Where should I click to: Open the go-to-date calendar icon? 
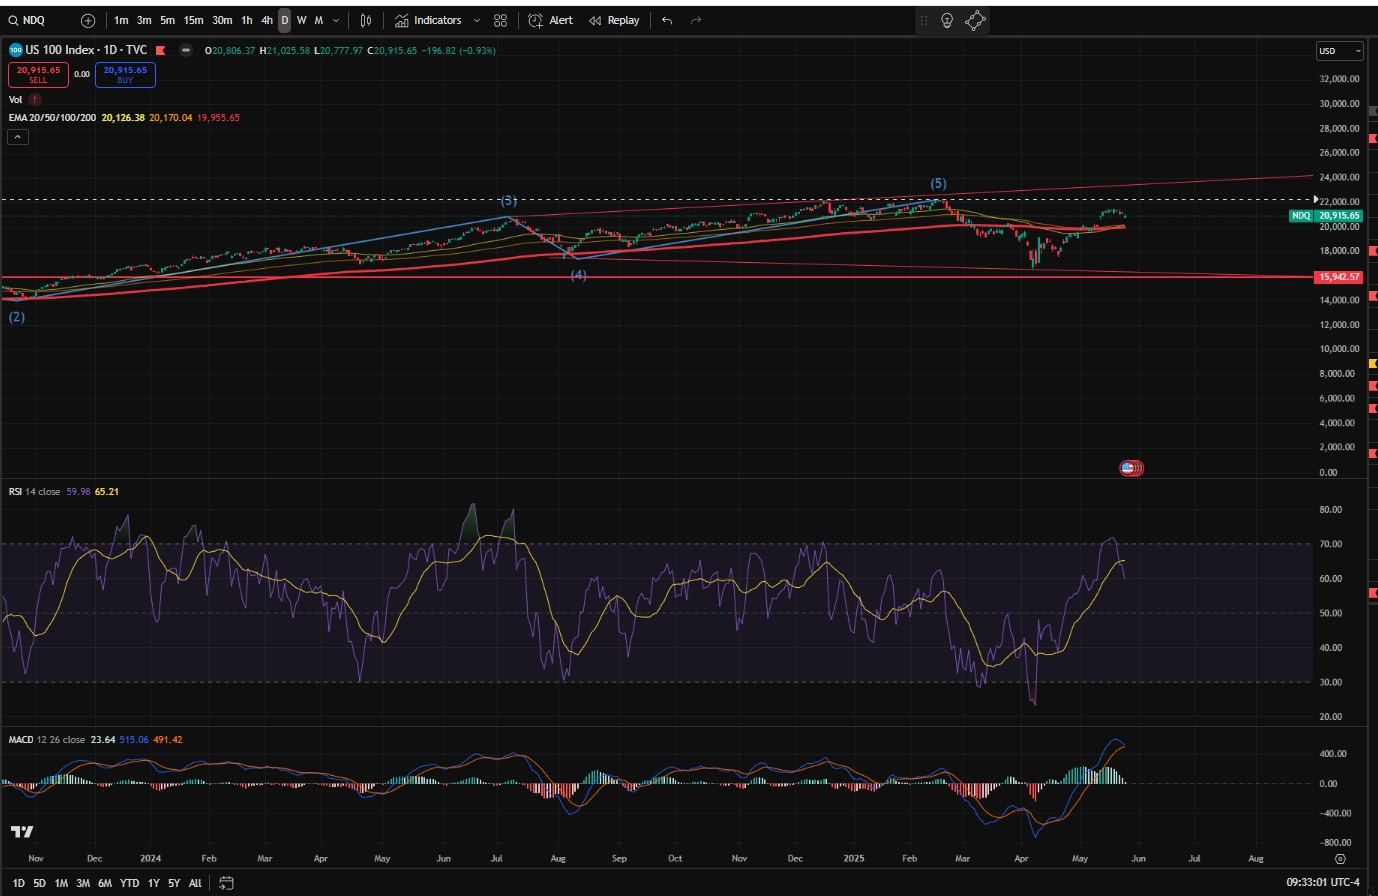pos(226,883)
